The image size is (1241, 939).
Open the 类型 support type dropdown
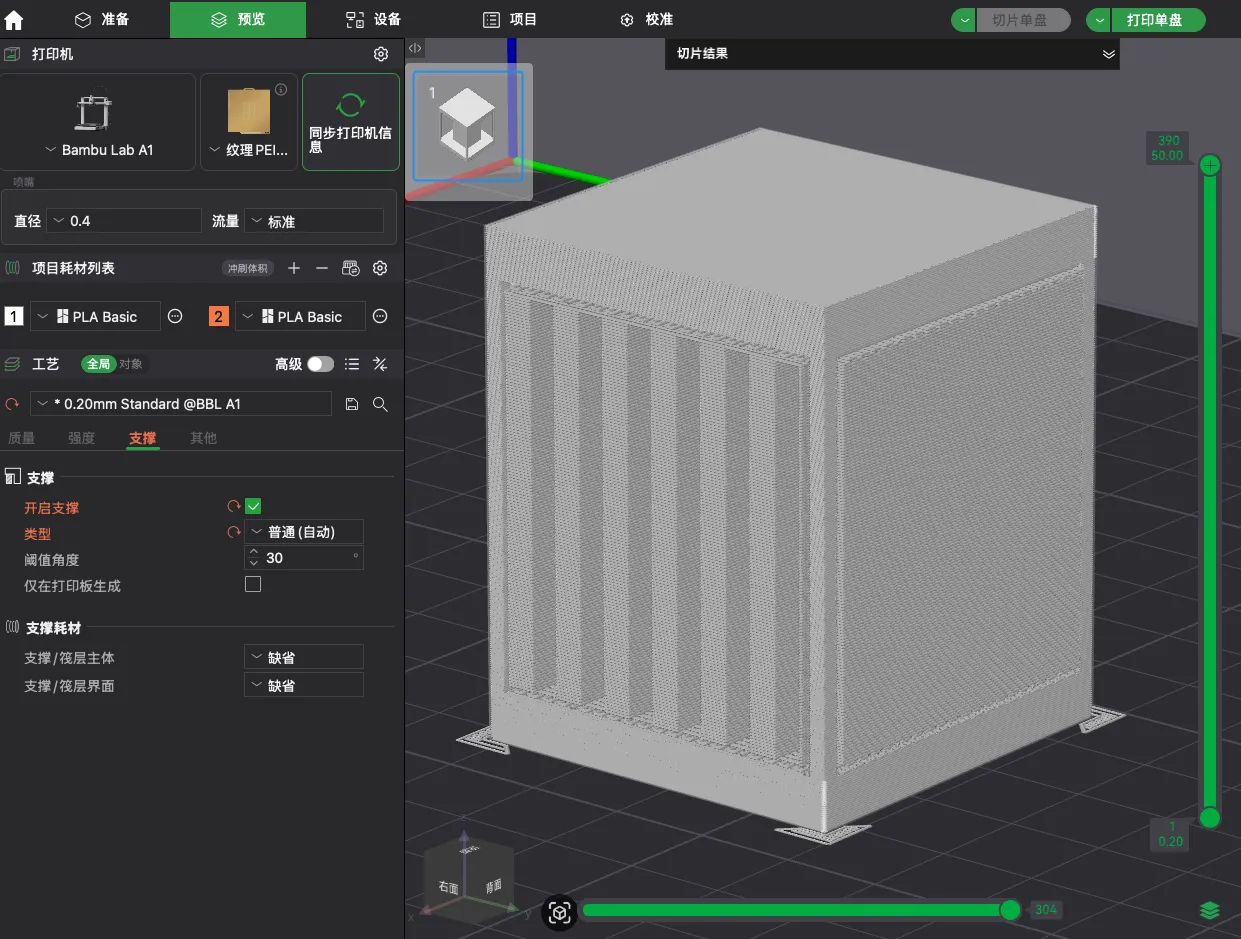click(x=304, y=532)
